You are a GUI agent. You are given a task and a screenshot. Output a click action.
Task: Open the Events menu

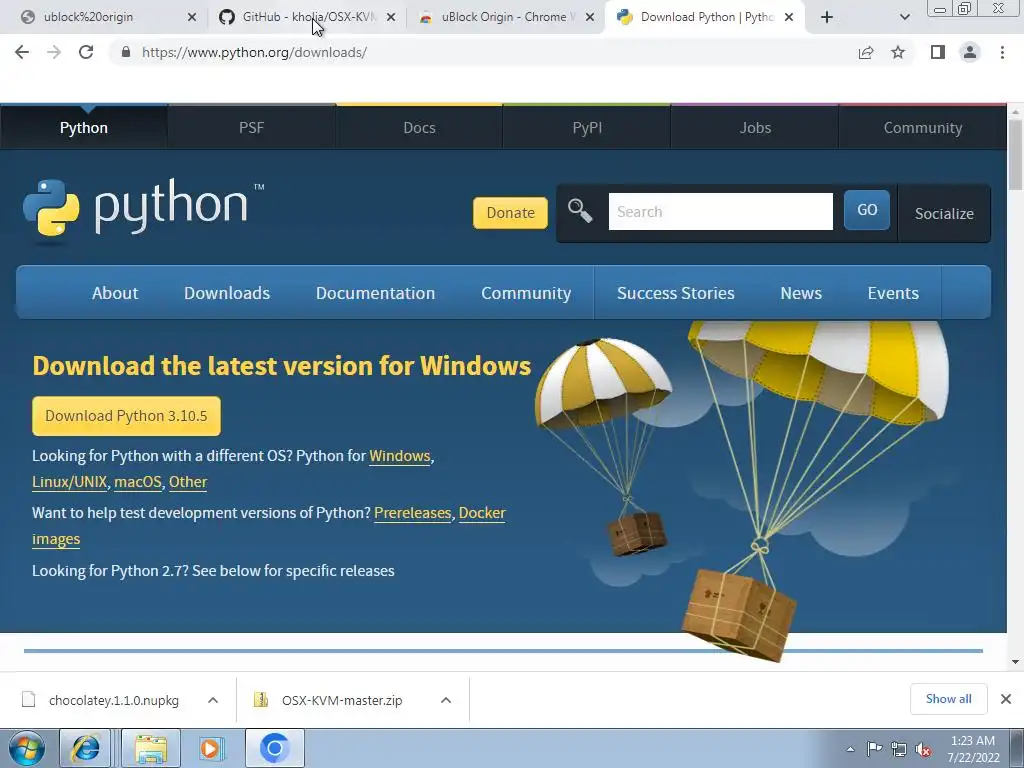[893, 293]
